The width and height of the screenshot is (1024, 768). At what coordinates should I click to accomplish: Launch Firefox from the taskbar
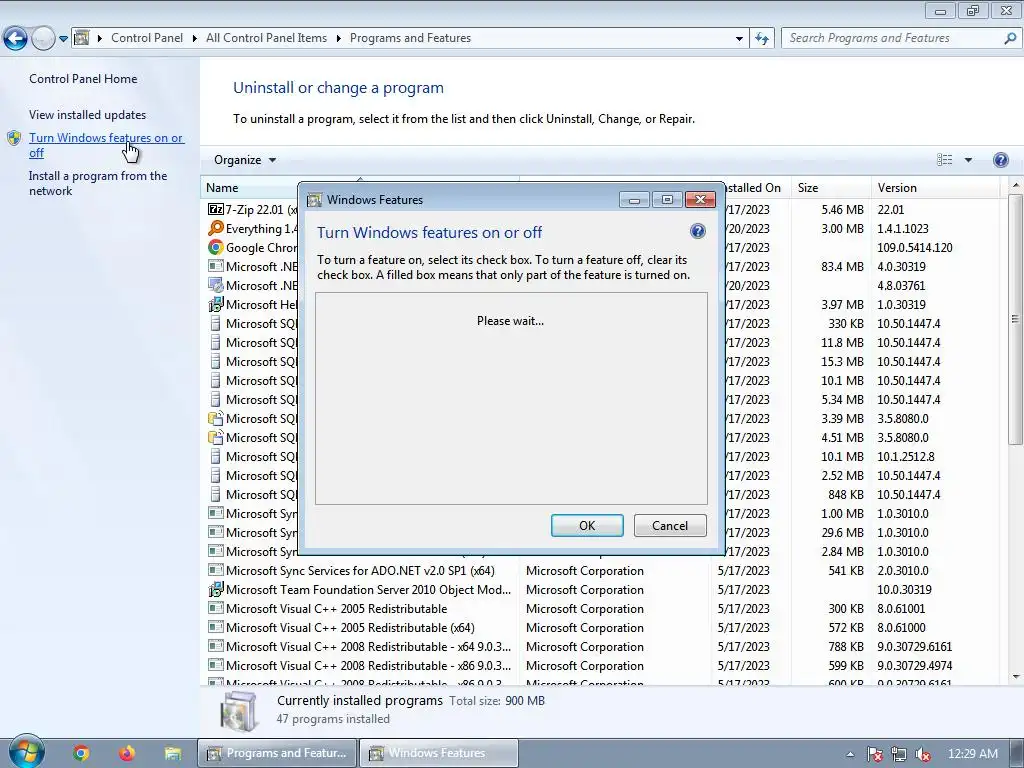pos(127,754)
